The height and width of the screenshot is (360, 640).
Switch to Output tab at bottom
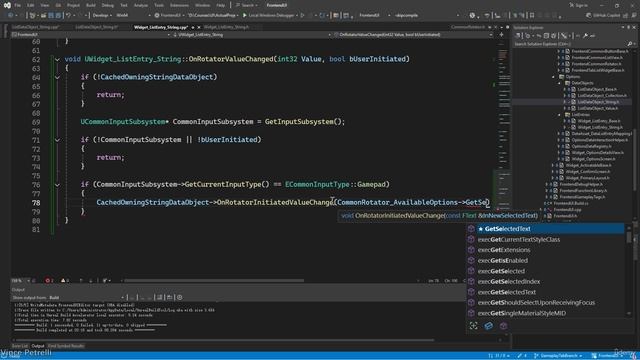(x=38, y=346)
